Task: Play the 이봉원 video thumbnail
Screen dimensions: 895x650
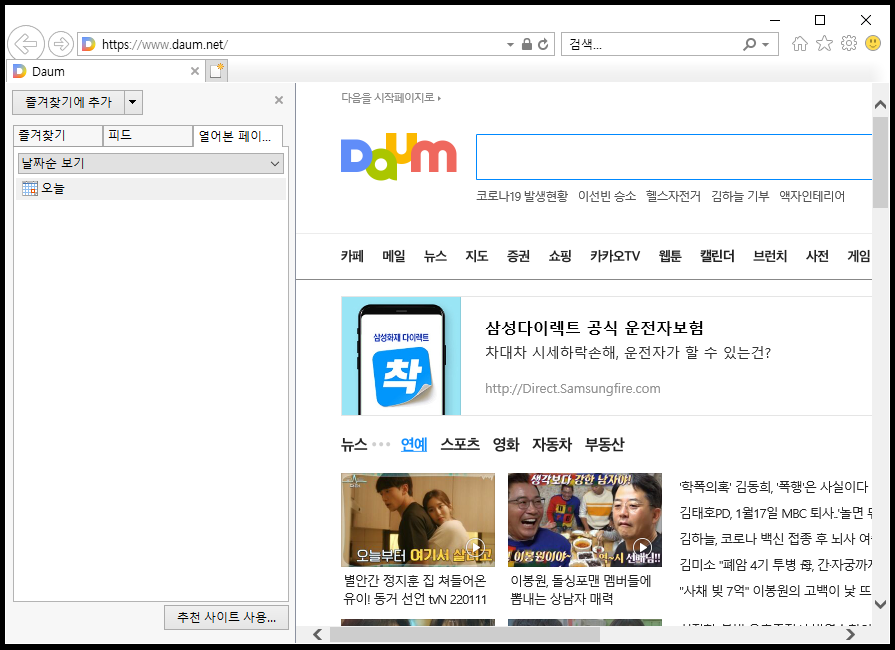Action: tap(584, 519)
